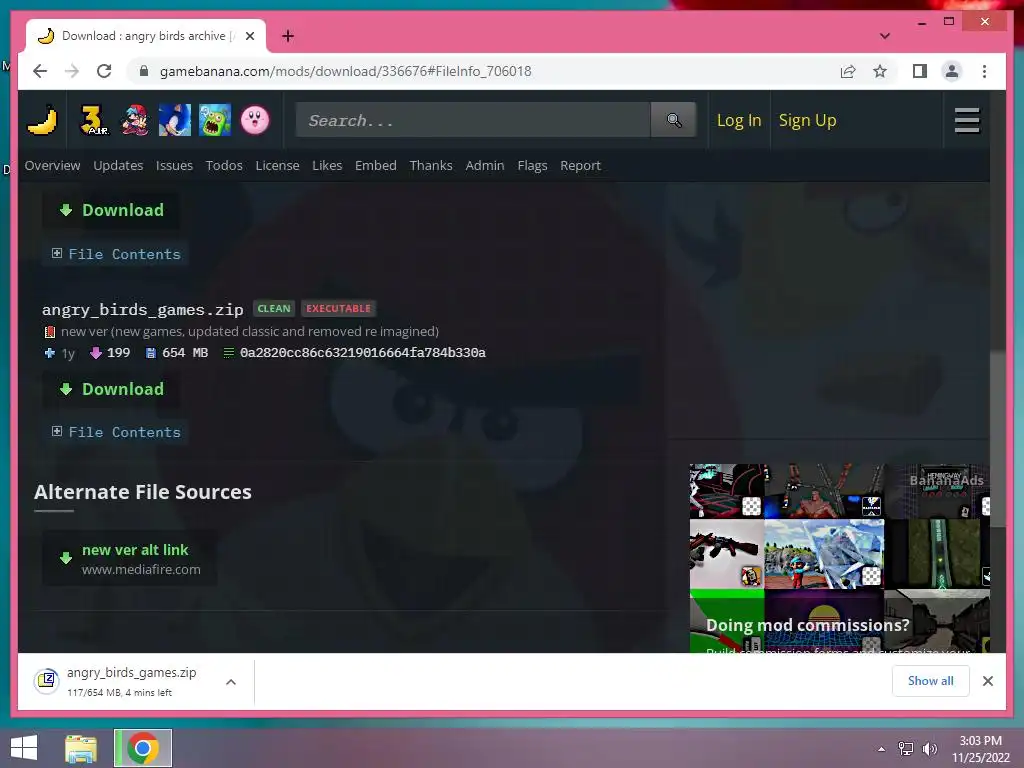Reload the current page
The height and width of the screenshot is (768, 1024).
104,71
